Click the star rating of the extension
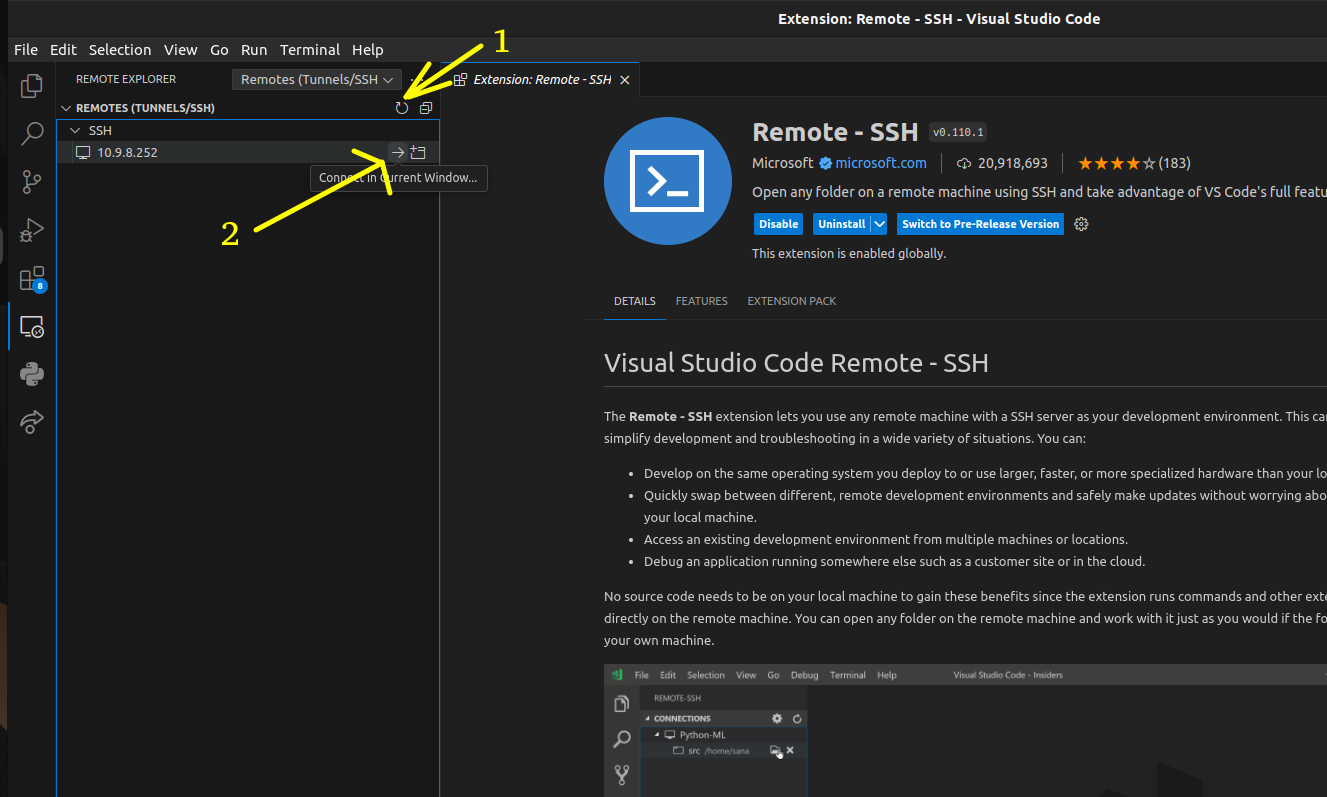Image resolution: width=1327 pixels, height=797 pixels. (x=1117, y=163)
